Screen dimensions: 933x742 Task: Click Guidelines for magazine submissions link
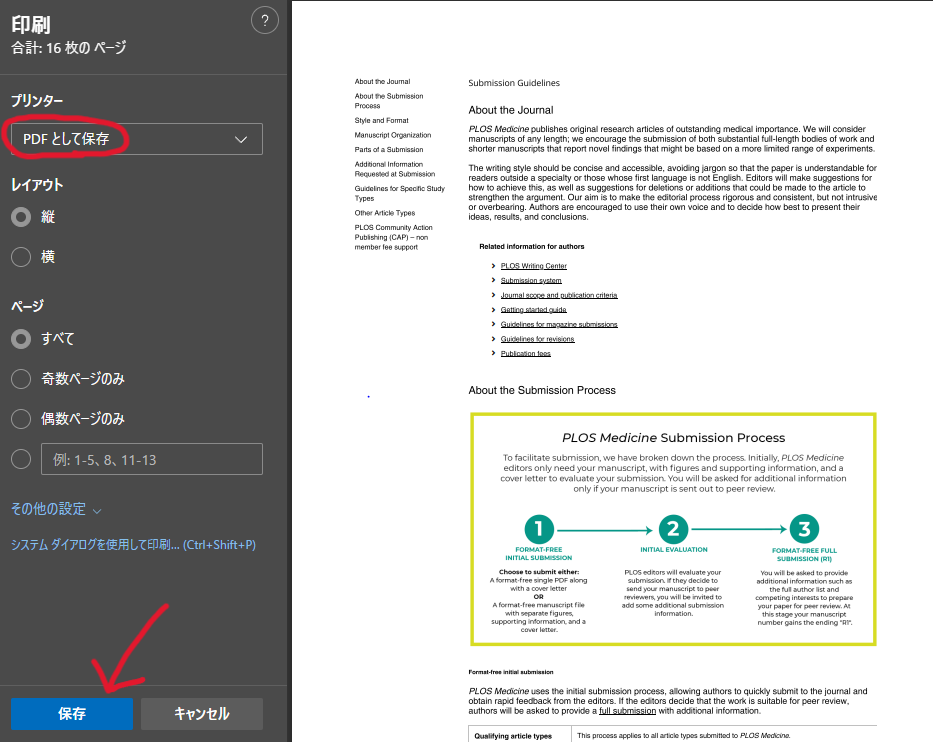pos(559,324)
